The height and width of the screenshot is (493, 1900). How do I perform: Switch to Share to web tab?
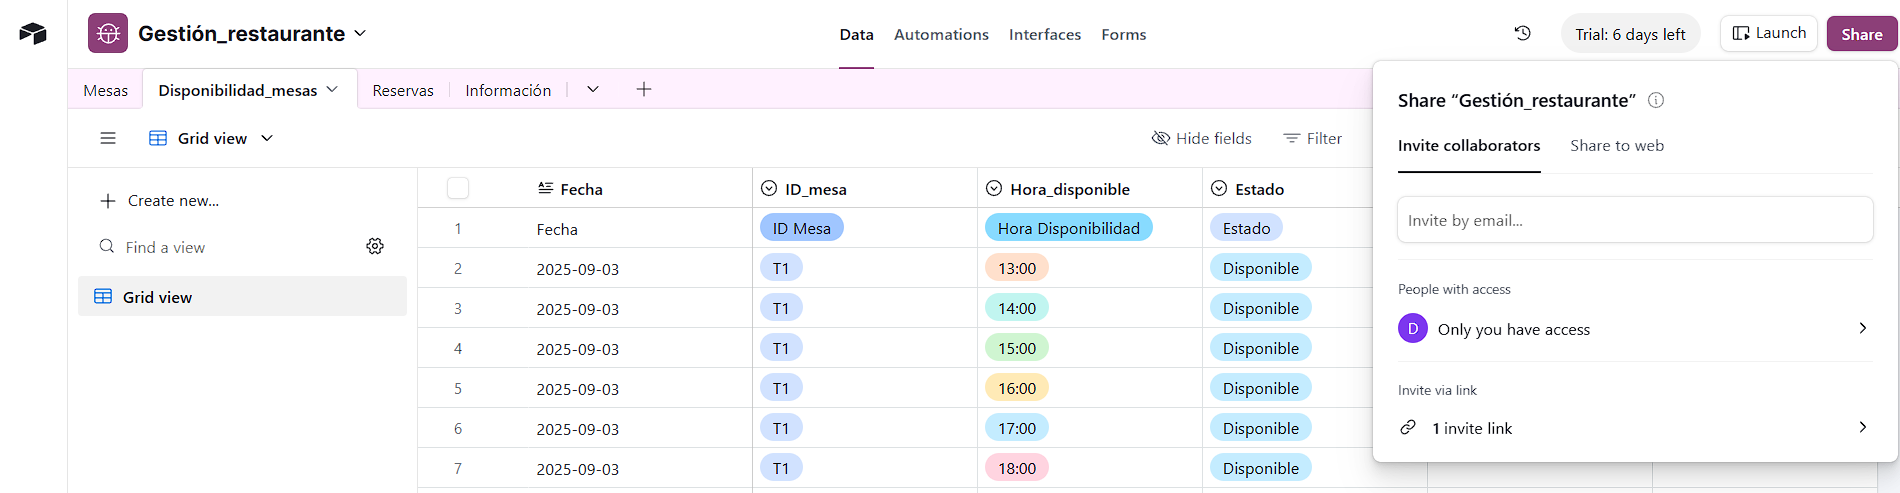click(1617, 146)
